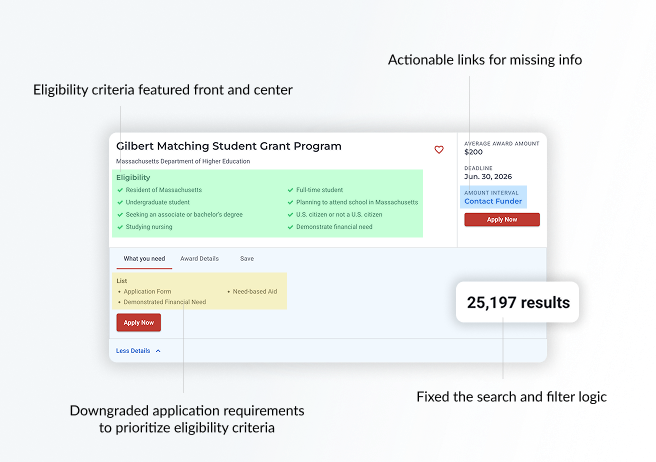This screenshot has width=656, height=462.
Task: Click the checkmark beside Resident of Massachusetts
Action: [120, 189]
